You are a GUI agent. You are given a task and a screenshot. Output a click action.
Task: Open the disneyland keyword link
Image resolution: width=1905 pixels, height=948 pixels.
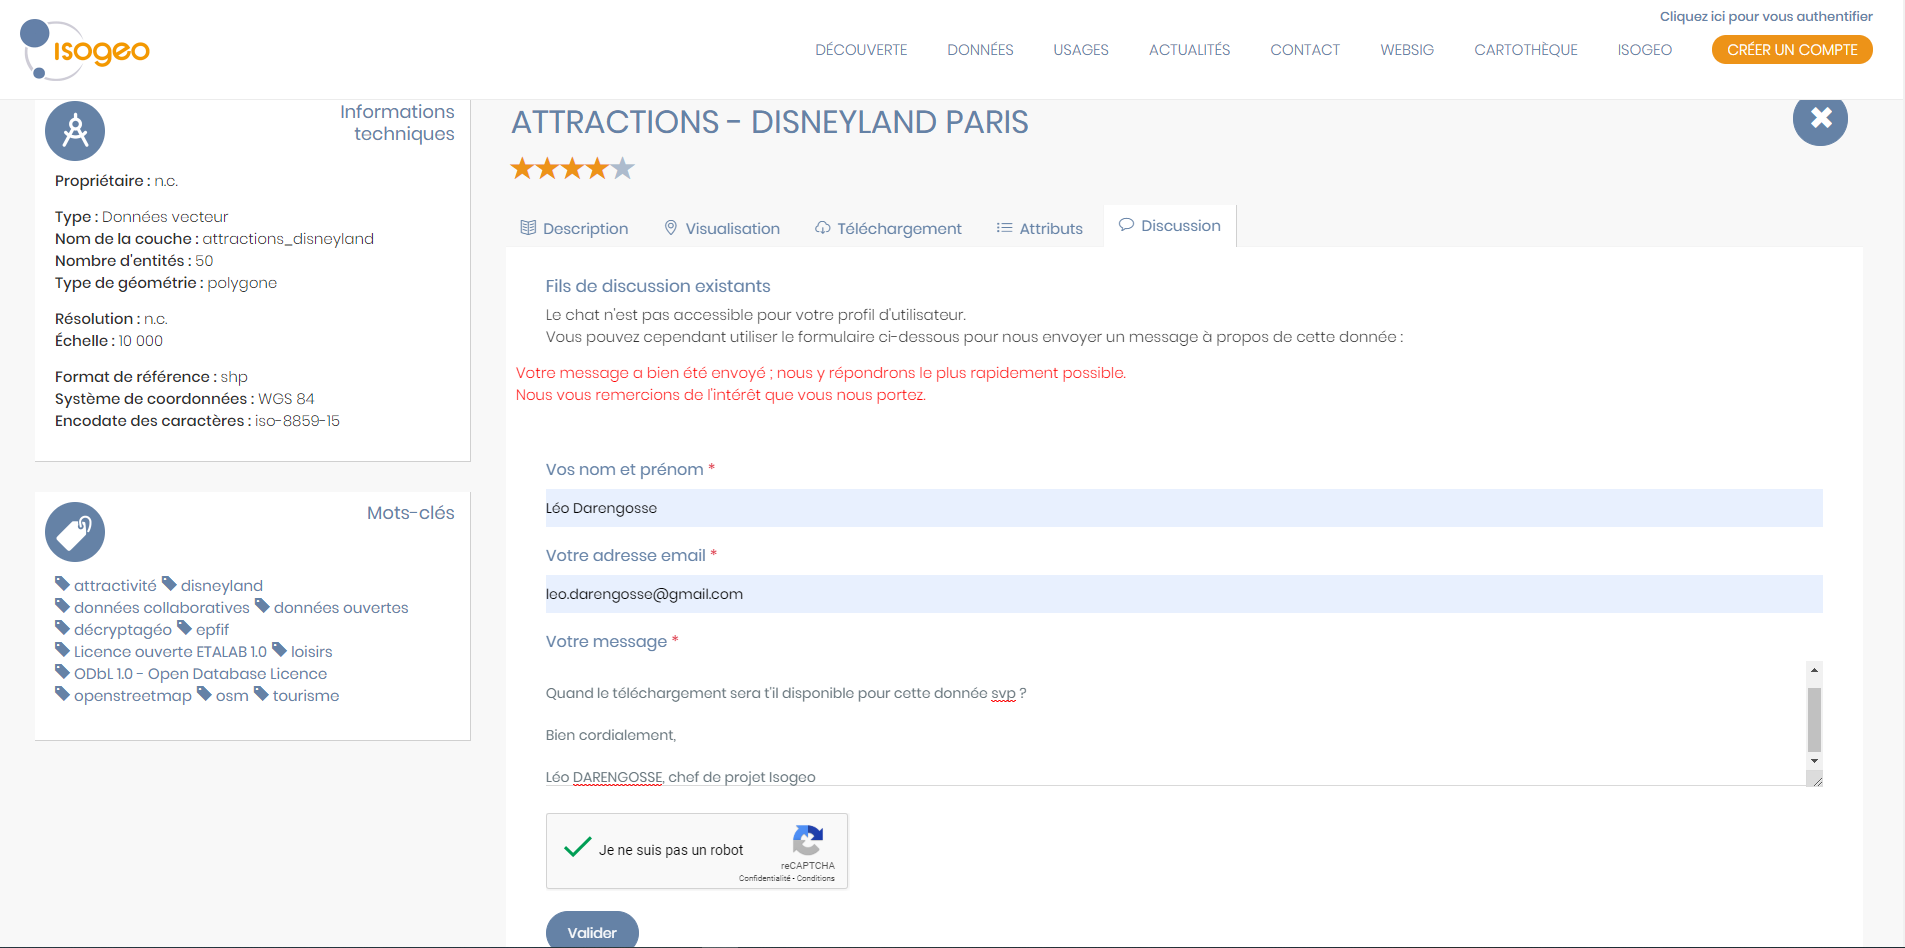[222, 586]
